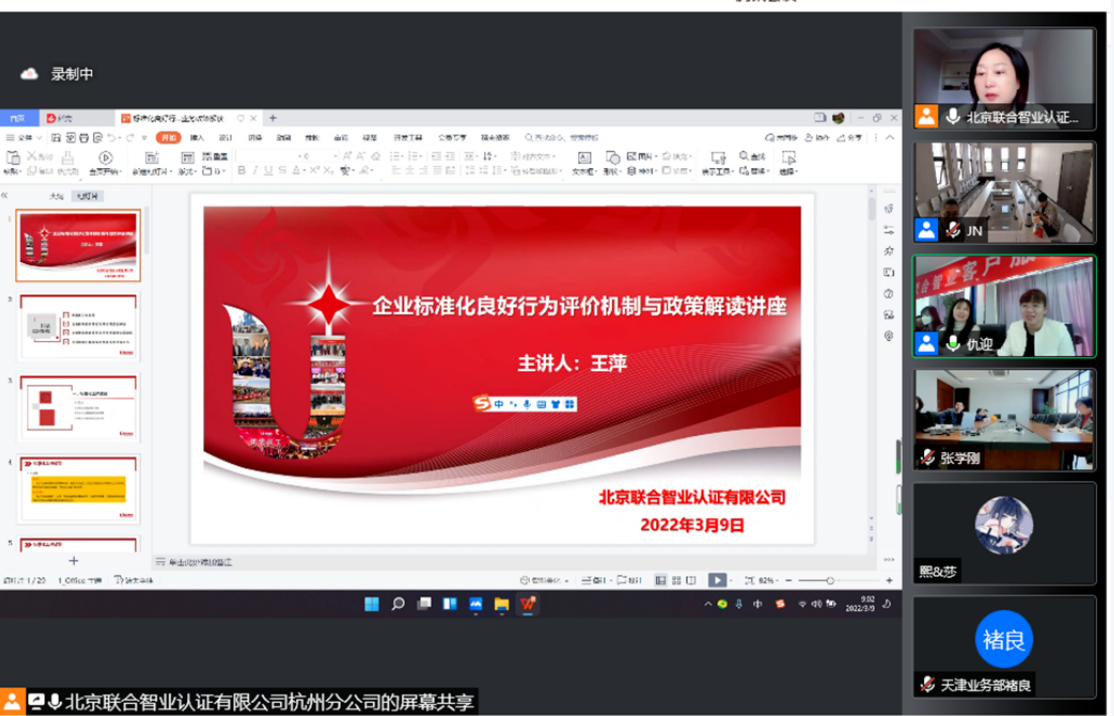Screen dimensions: 1114x716
Task: Click the Share button at top right
Action: (x=850, y=138)
